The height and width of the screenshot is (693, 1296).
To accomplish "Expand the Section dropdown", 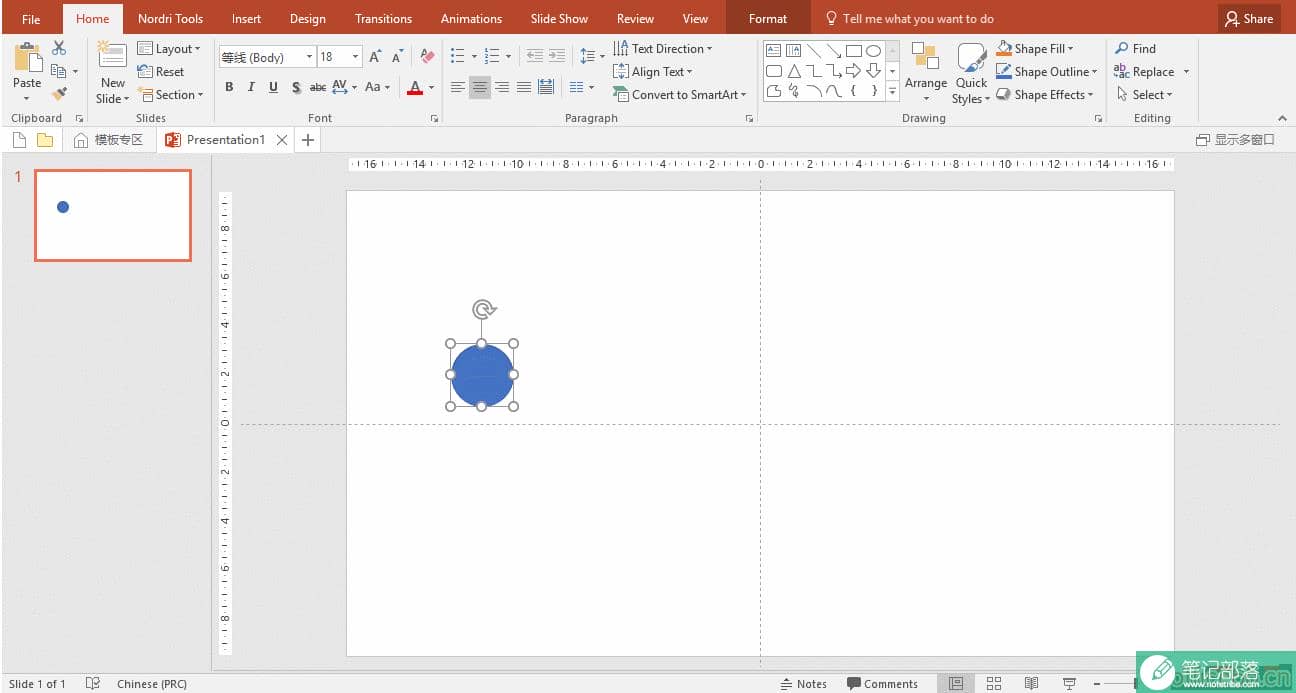I will tap(172, 95).
